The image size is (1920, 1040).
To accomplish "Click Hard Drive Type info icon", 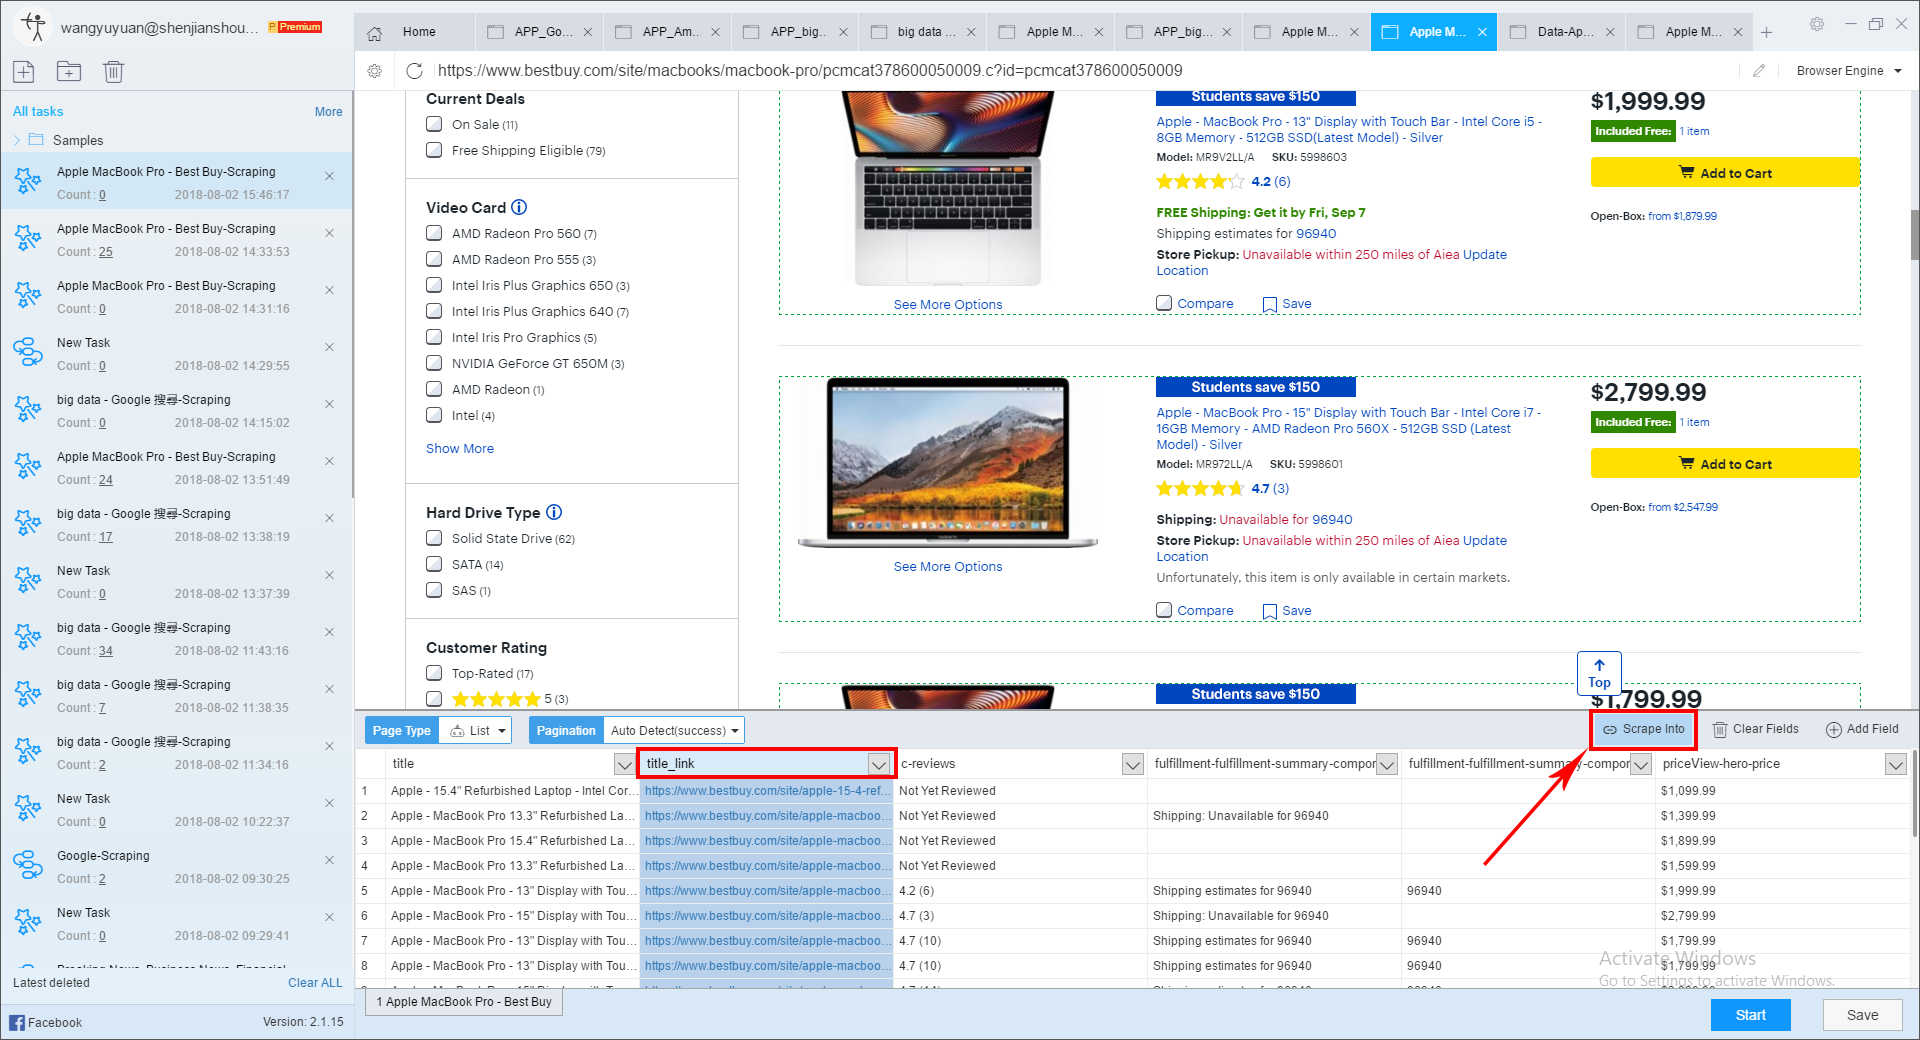I will point(554,512).
